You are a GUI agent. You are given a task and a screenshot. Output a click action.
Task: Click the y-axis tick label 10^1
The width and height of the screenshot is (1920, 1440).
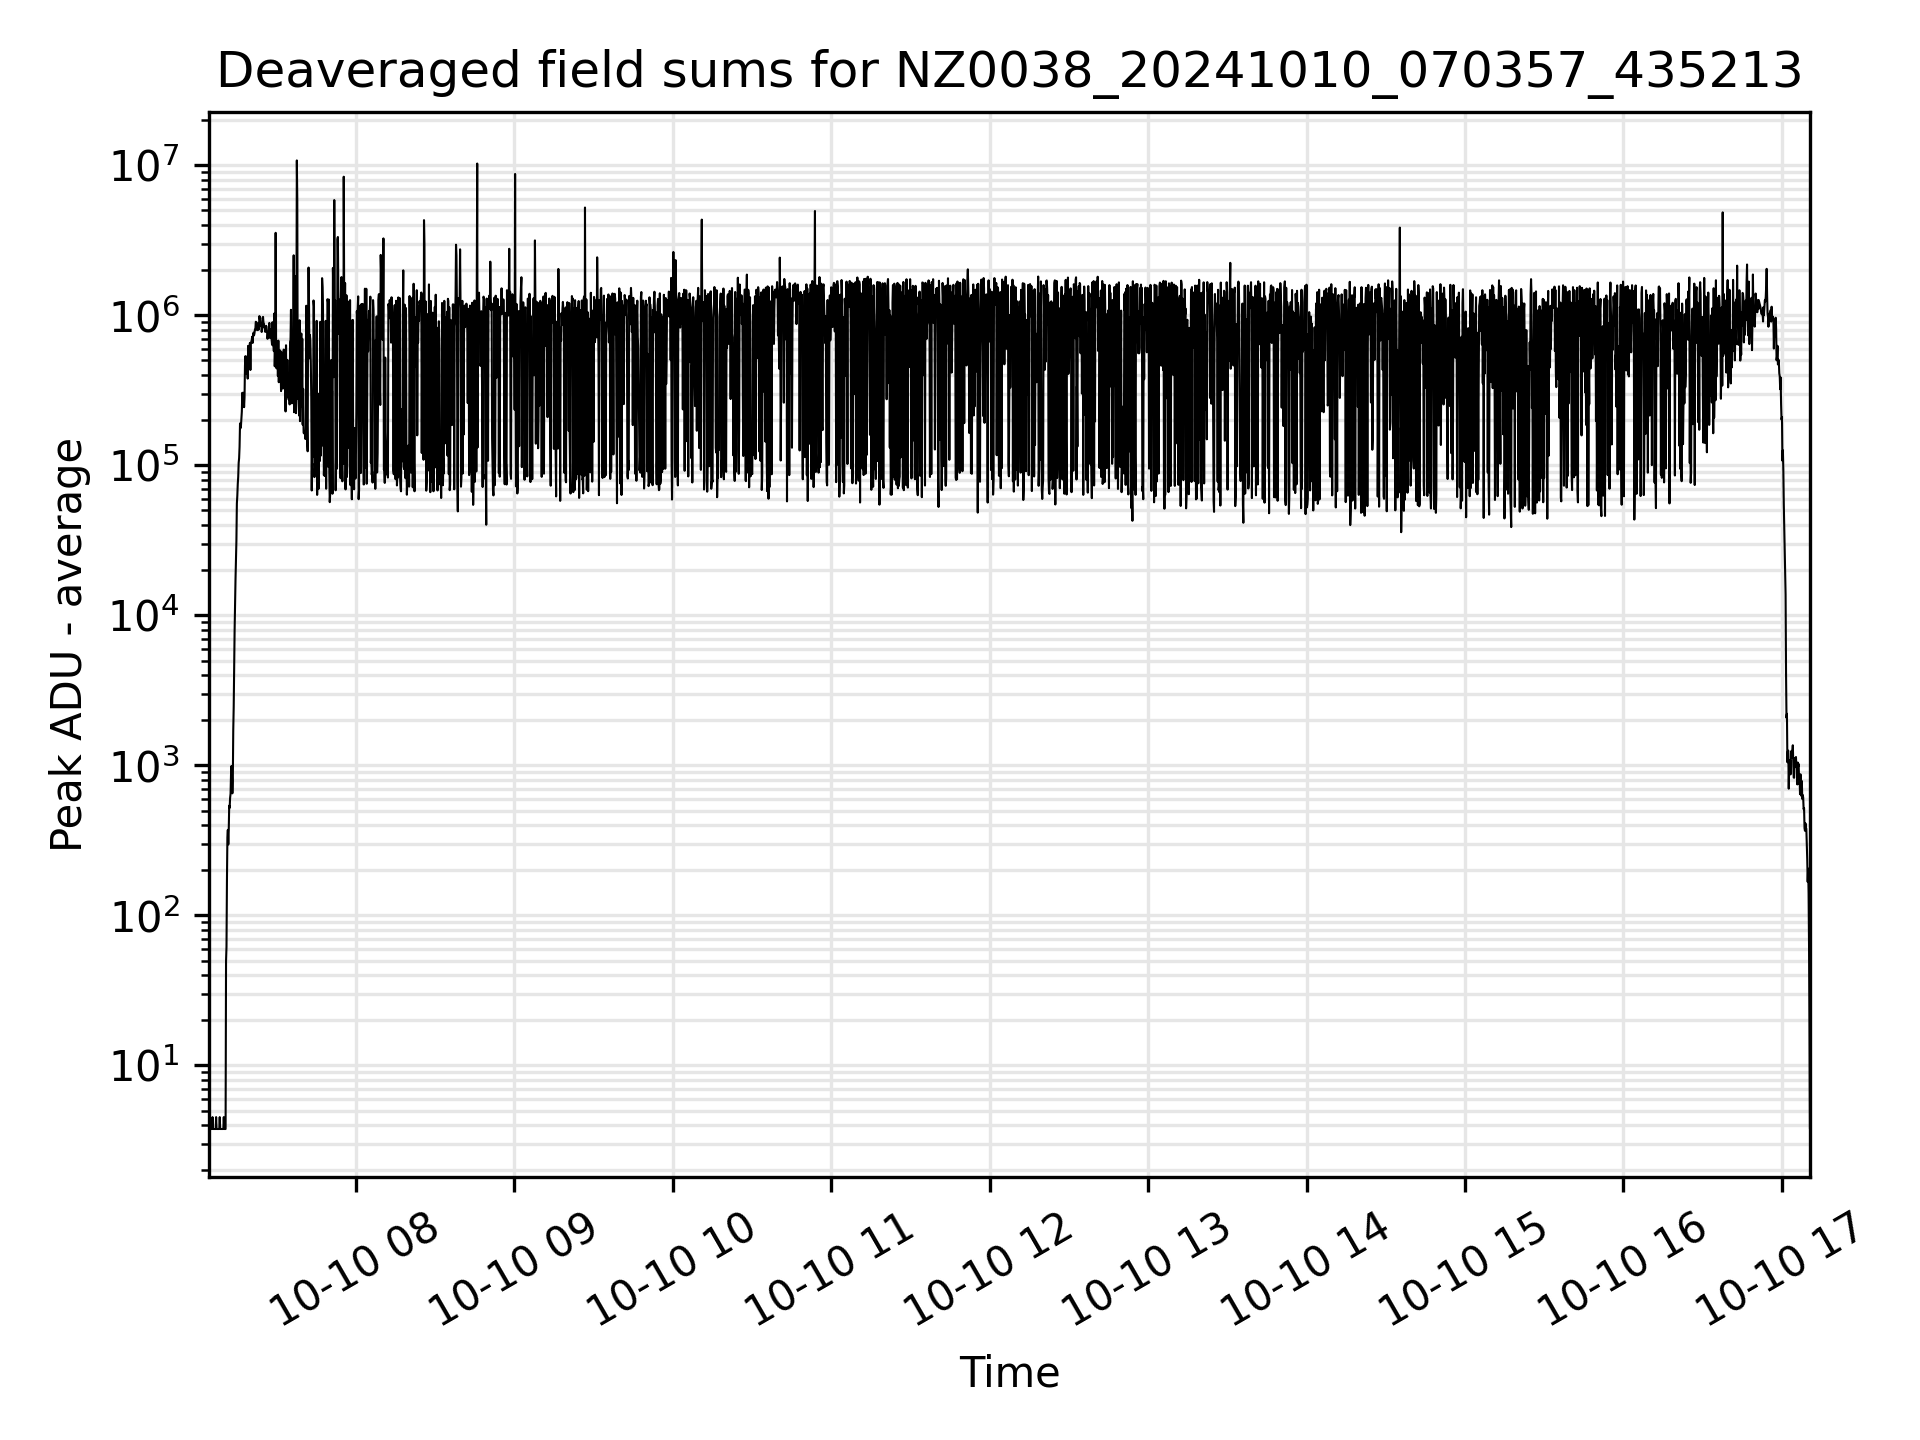[x=146, y=1064]
